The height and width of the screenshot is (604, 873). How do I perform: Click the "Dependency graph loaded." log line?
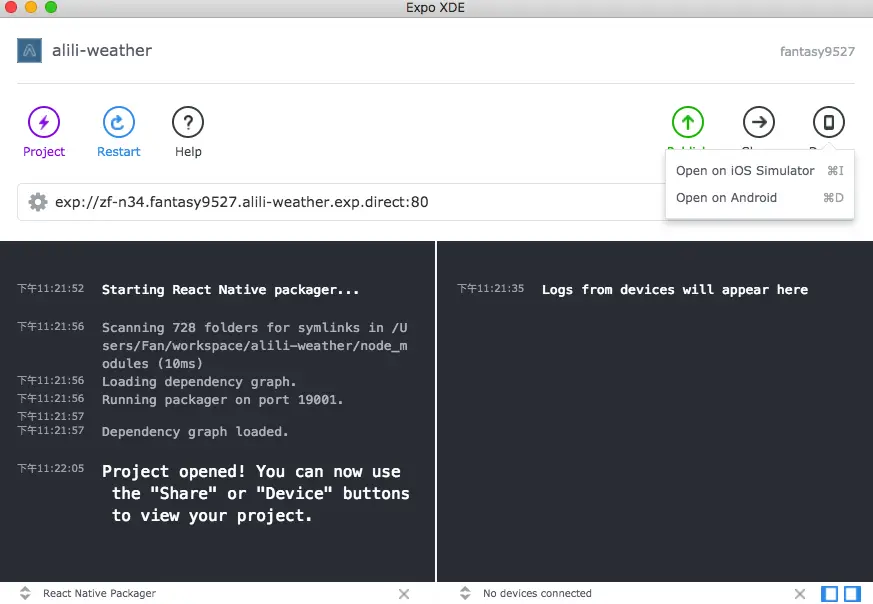(x=195, y=431)
